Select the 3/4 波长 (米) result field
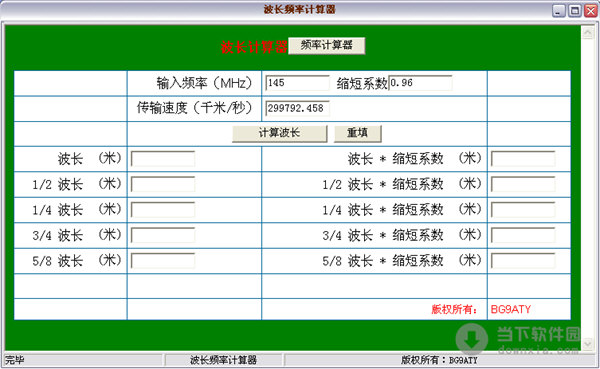Viewport: 600px width, 369px height. [x=163, y=235]
